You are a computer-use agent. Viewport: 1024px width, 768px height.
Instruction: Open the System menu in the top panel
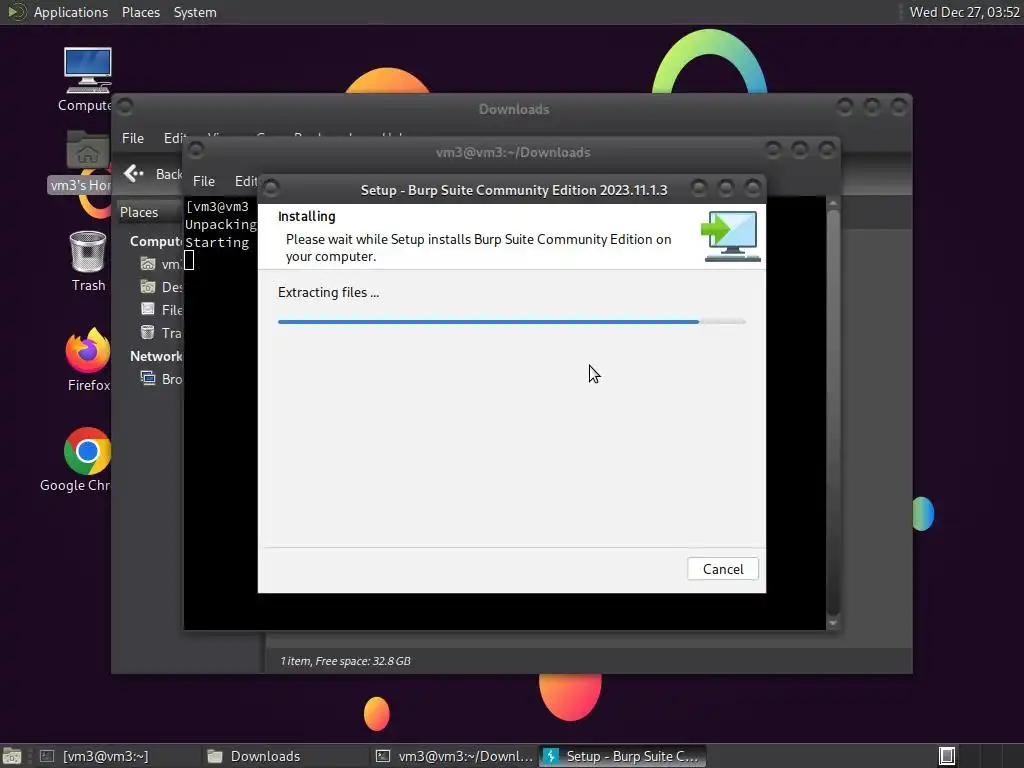pyautogui.click(x=195, y=12)
